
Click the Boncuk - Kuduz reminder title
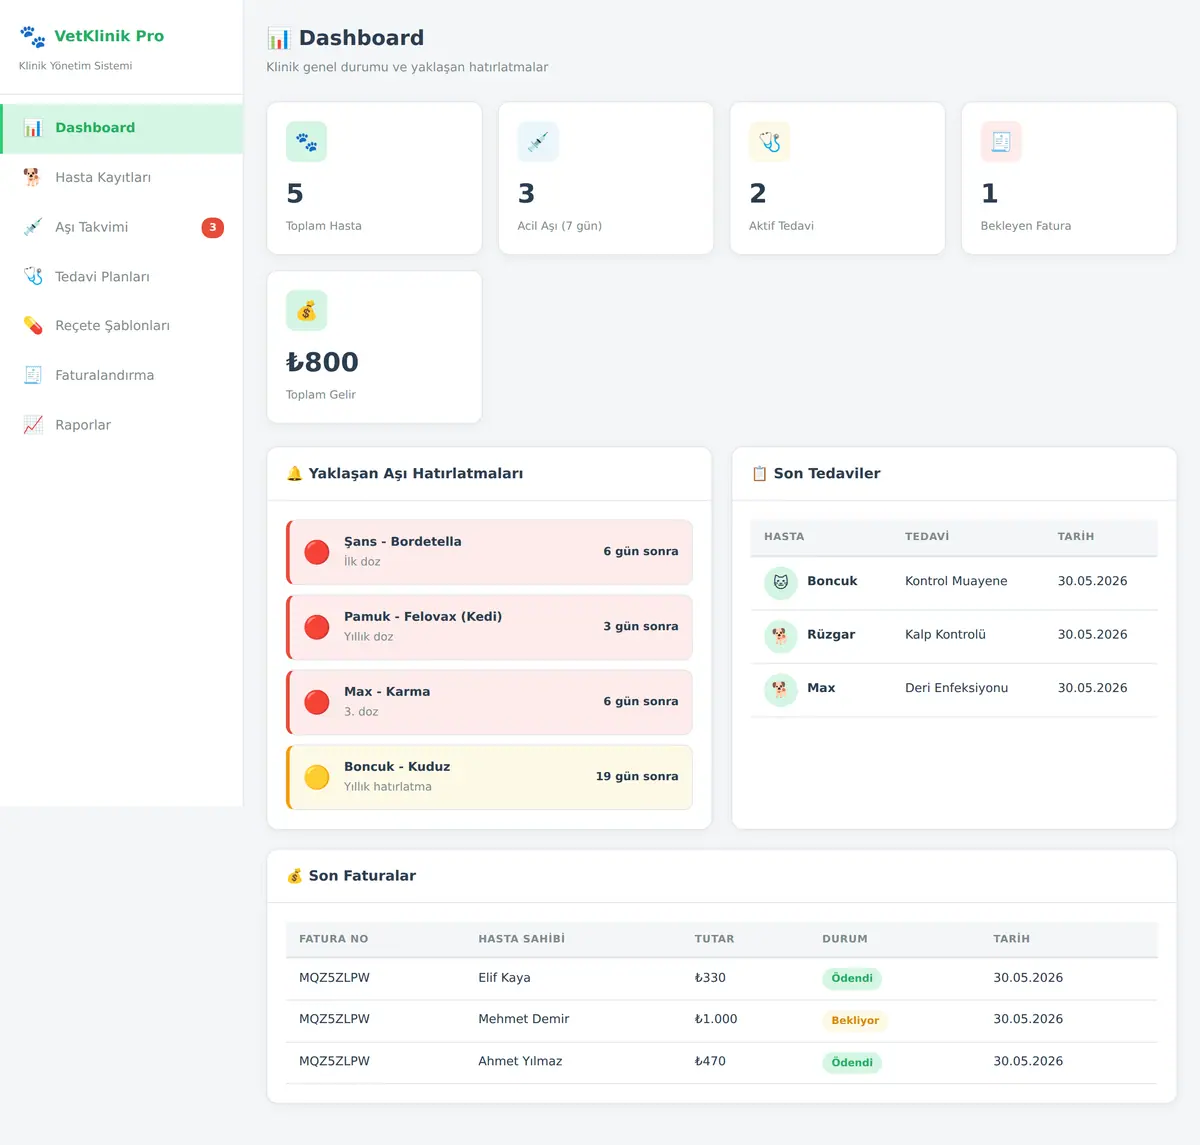397,767
